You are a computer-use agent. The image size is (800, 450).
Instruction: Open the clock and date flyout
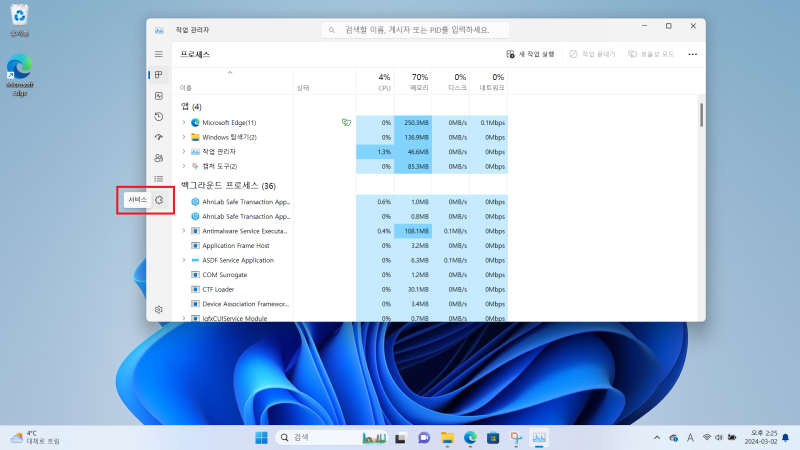pos(761,438)
